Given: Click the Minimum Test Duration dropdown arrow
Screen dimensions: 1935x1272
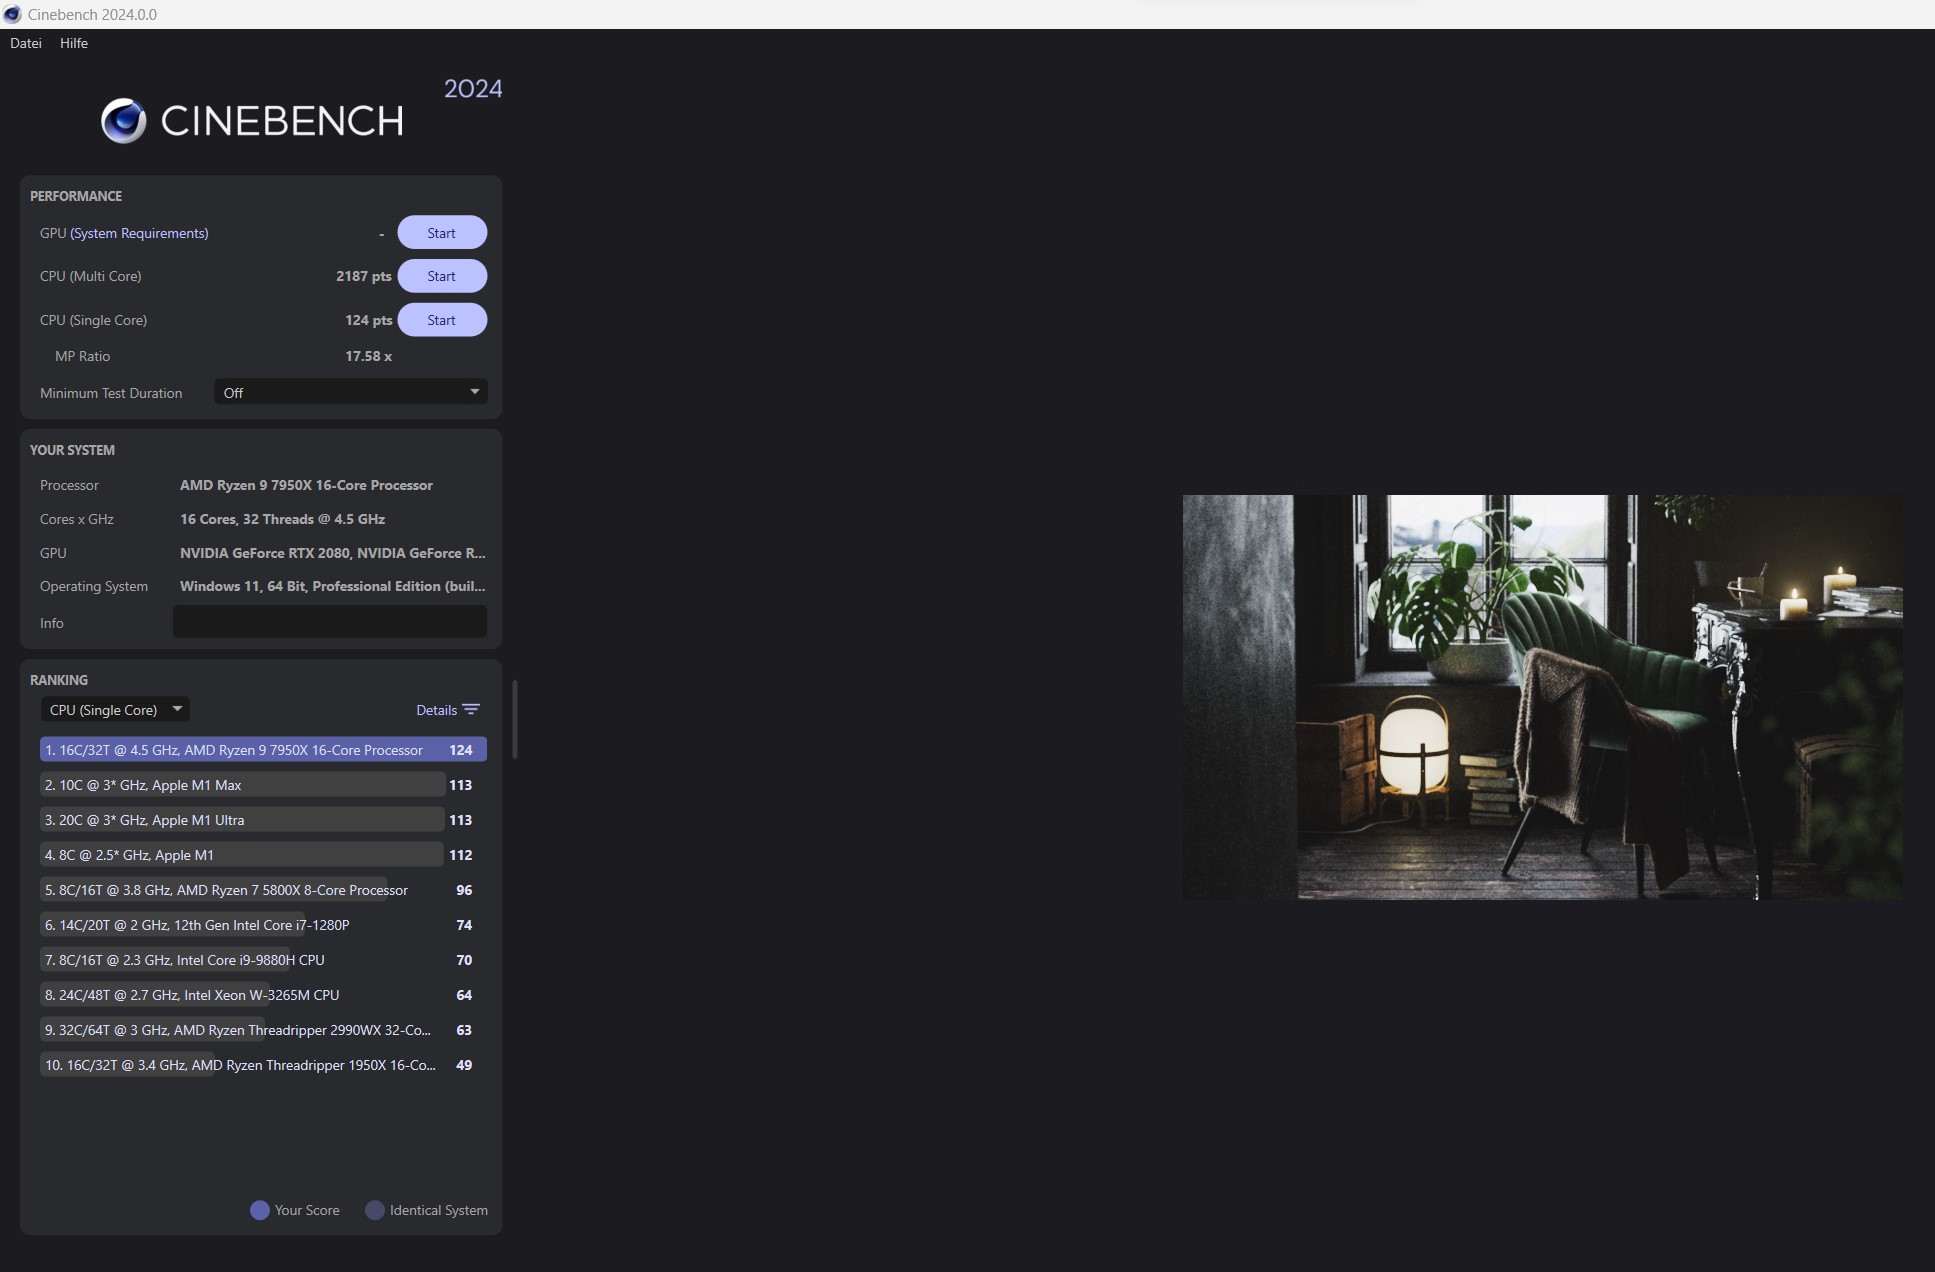Looking at the screenshot, I should pyautogui.click(x=475, y=392).
